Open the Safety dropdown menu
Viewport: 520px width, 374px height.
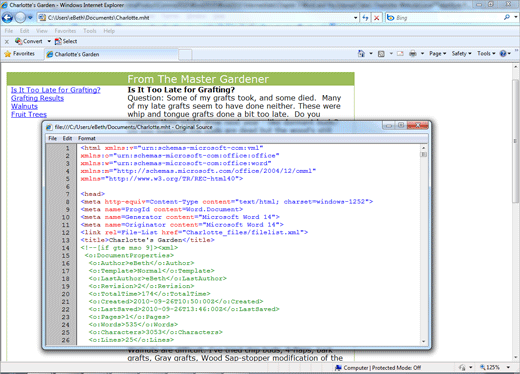coord(461,53)
